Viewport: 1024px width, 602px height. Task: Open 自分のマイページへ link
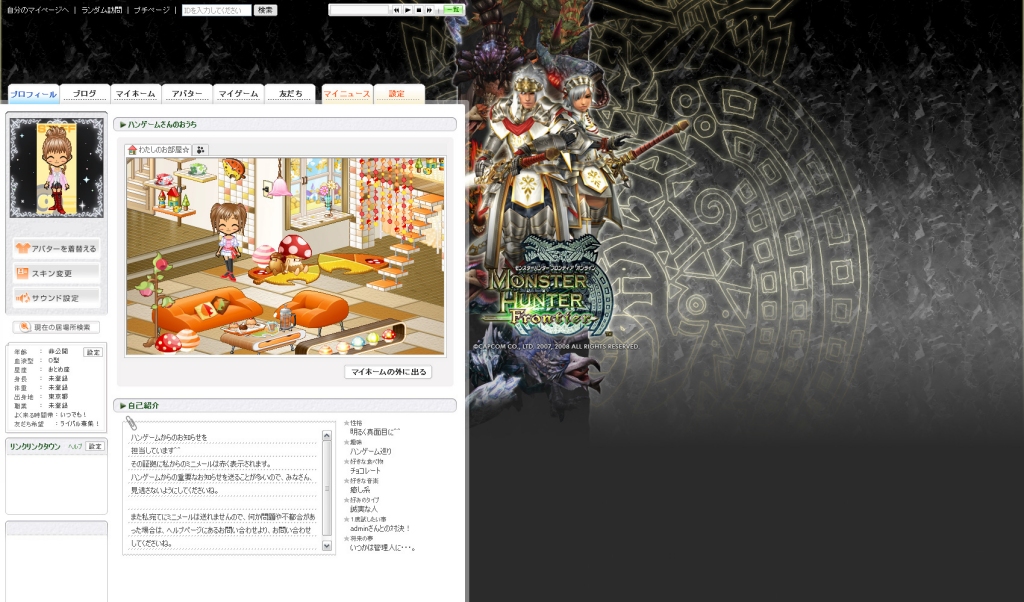pyautogui.click(x=38, y=10)
